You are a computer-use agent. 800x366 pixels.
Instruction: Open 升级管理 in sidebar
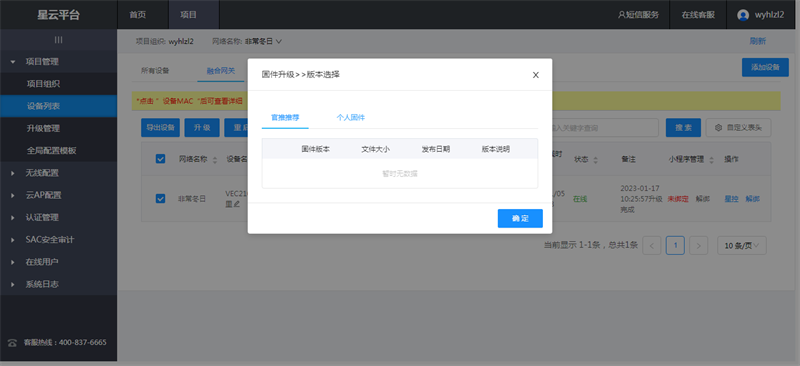[59, 129]
